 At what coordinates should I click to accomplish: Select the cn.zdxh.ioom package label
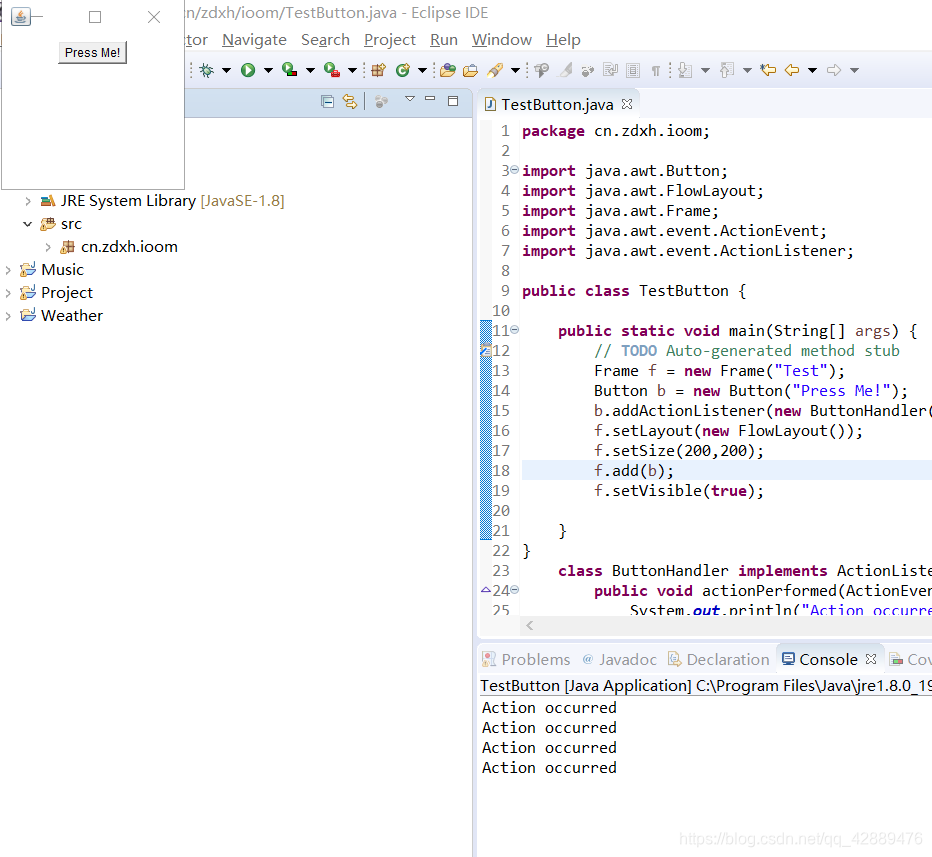click(x=129, y=247)
